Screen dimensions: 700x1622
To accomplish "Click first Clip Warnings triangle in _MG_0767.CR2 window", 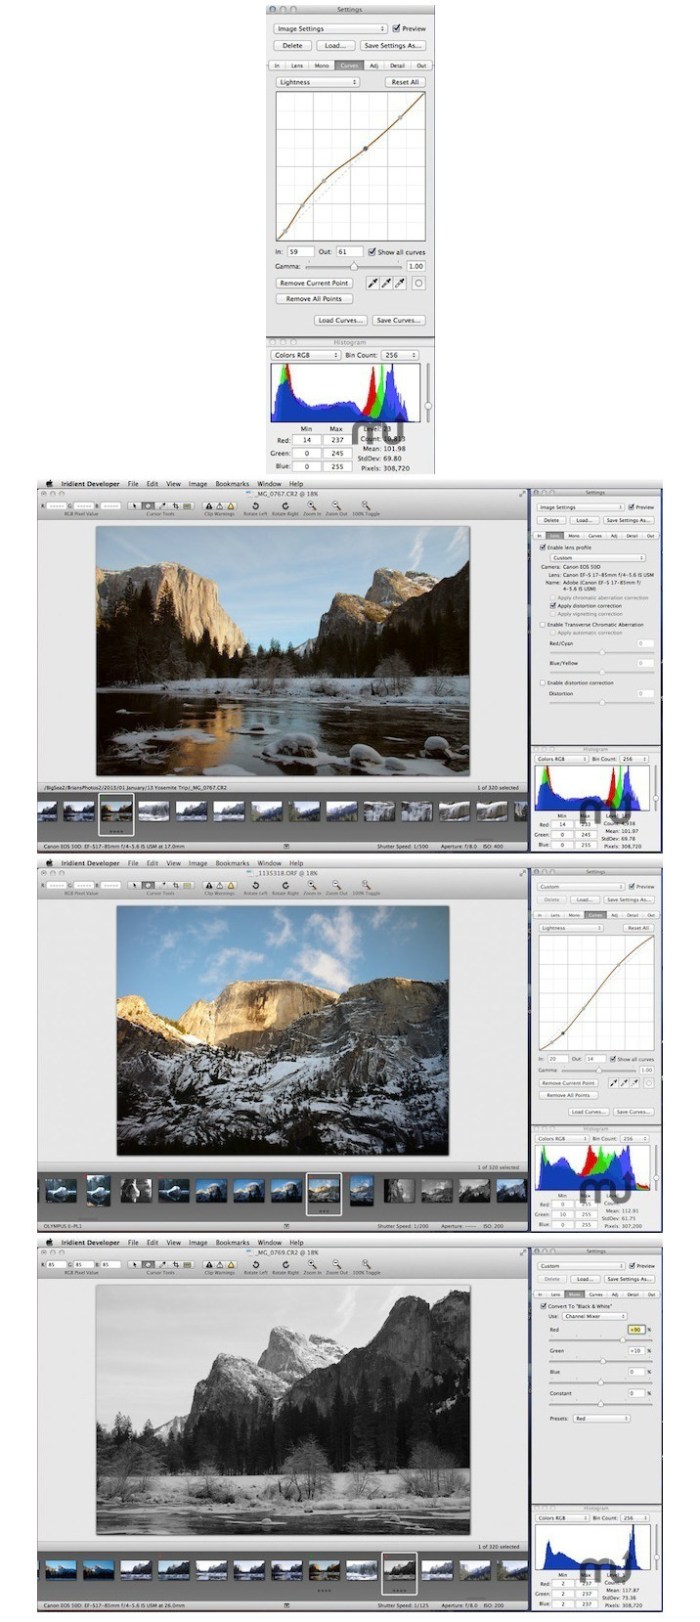I will click(x=209, y=506).
